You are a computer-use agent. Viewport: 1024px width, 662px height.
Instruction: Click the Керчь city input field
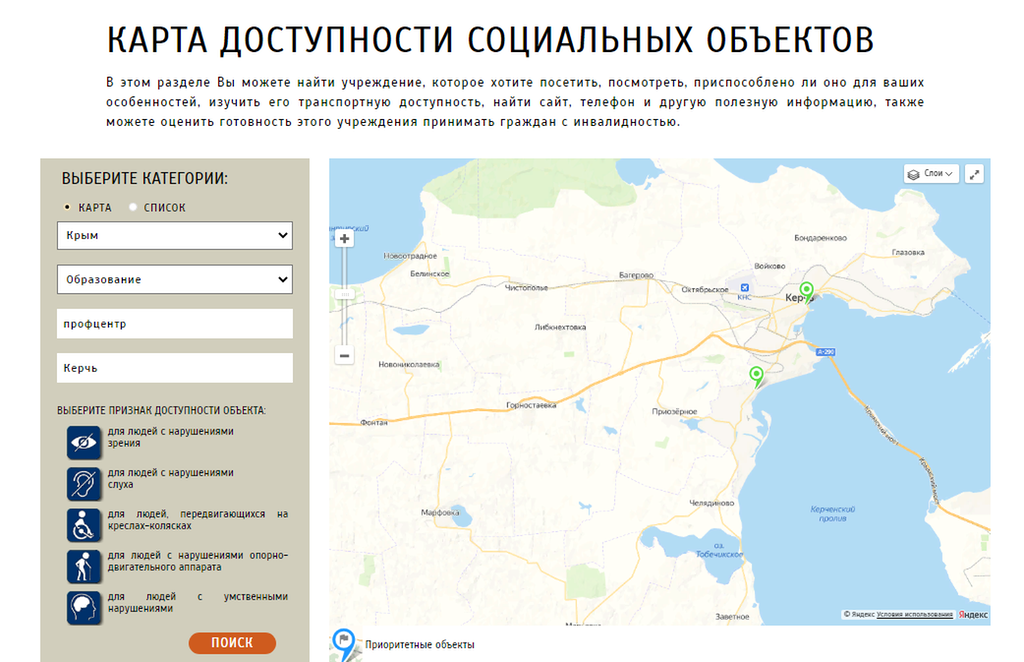175,368
